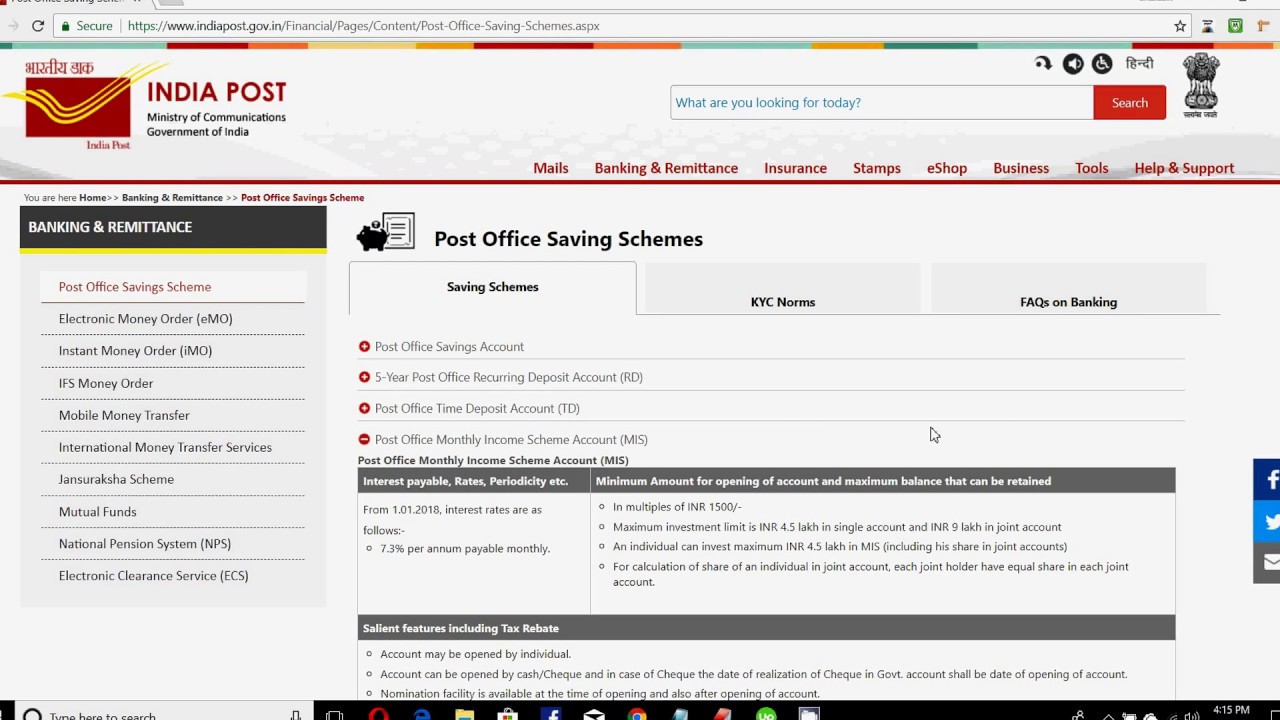1280x720 pixels.
Task: Open International Money Transfer Services in the sidebar
Action: (172, 447)
